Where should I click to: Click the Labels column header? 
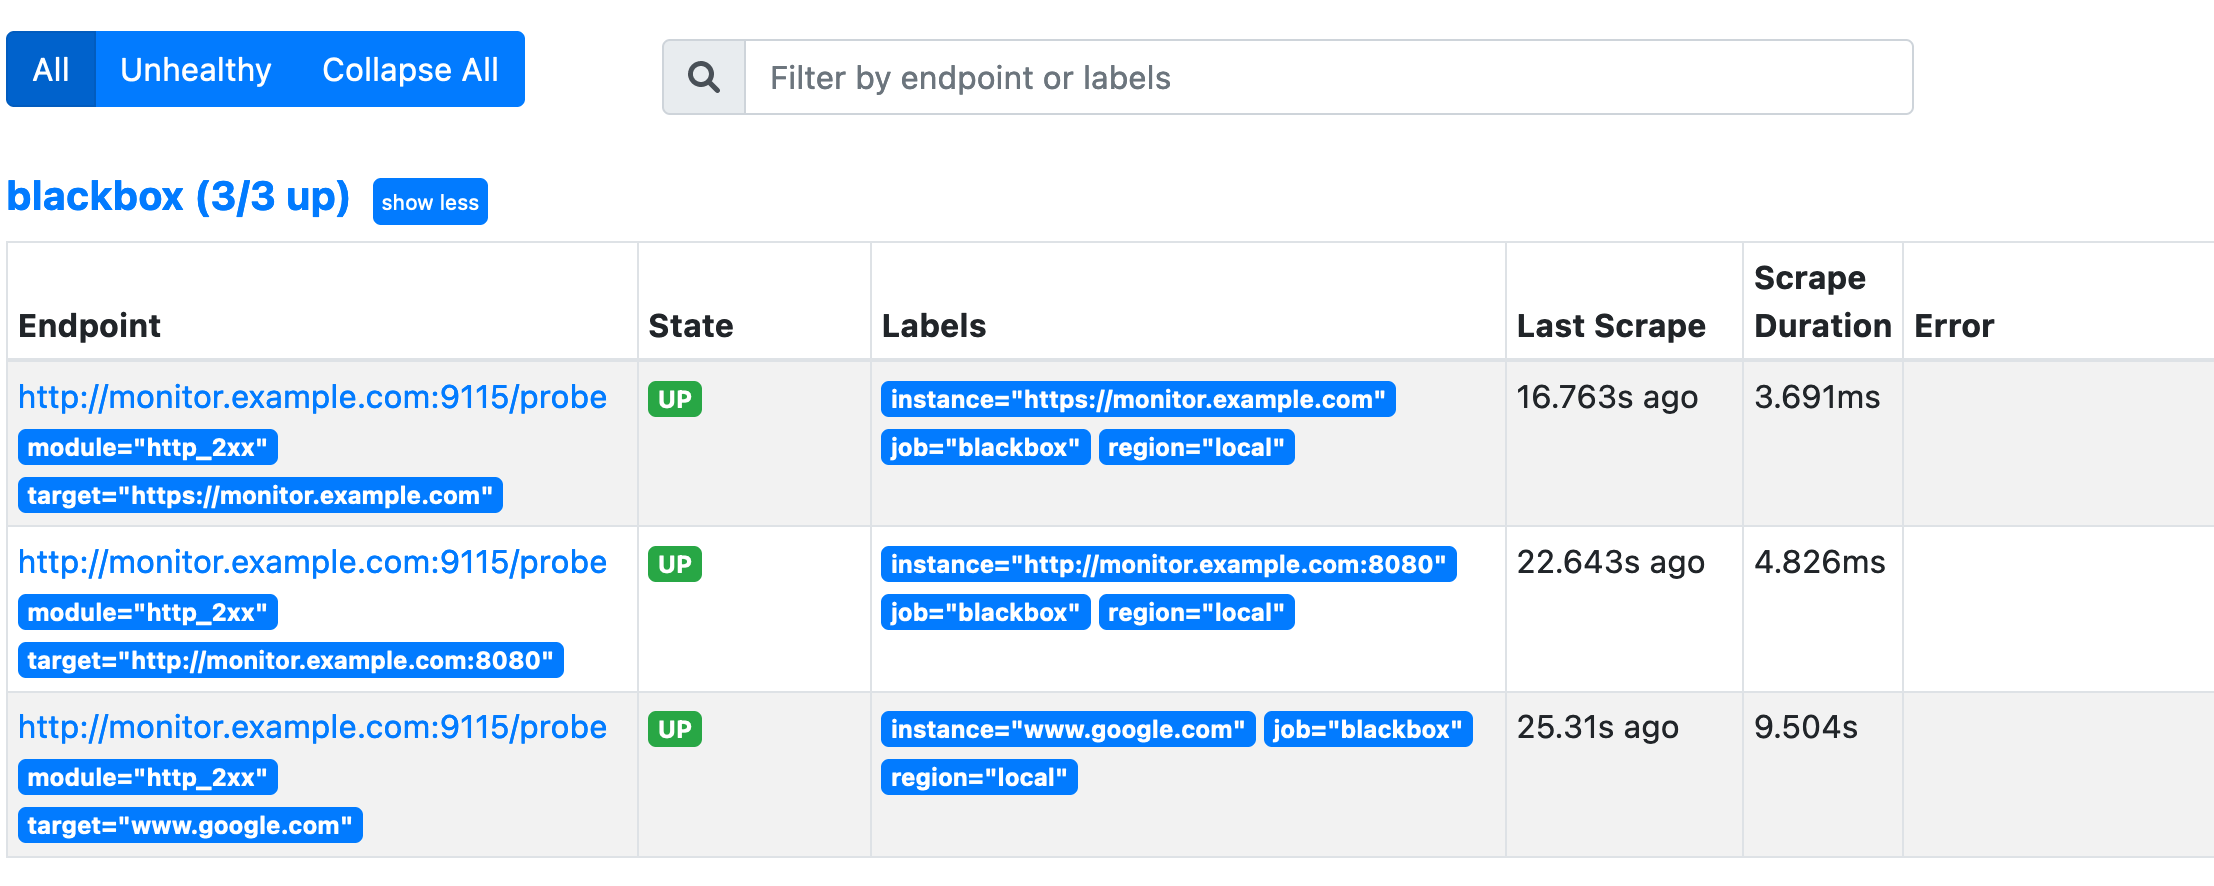pyautogui.click(x=934, y=326)
